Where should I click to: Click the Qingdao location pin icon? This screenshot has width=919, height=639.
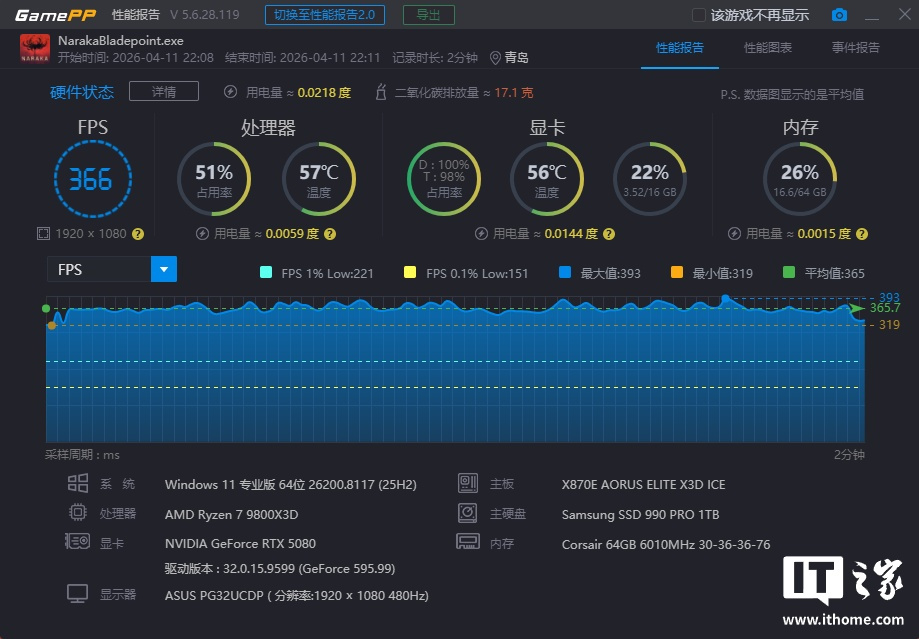tap(495, 58)
